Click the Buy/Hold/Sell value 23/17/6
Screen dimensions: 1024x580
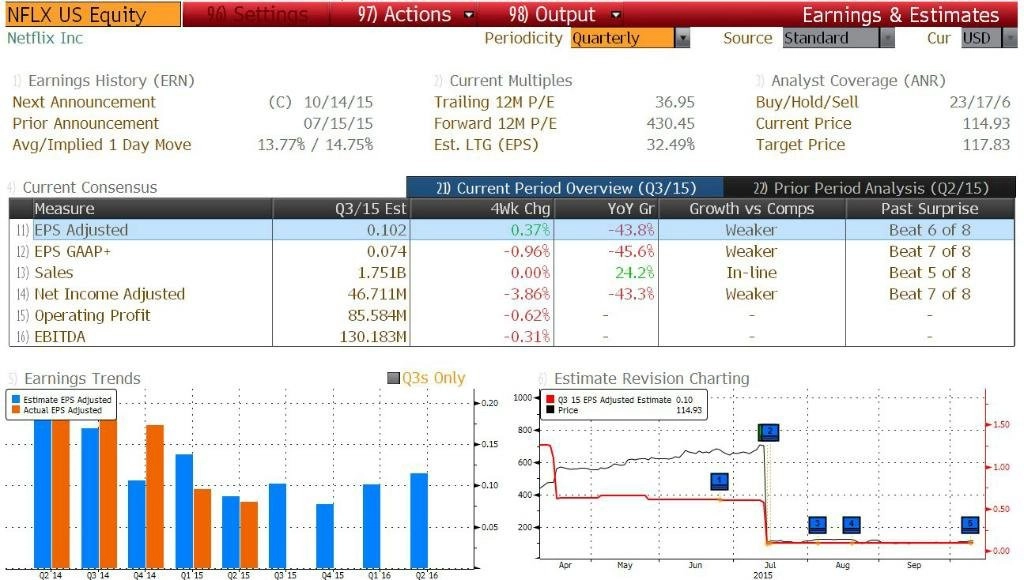pyautogui.click(x=980, y=102)
